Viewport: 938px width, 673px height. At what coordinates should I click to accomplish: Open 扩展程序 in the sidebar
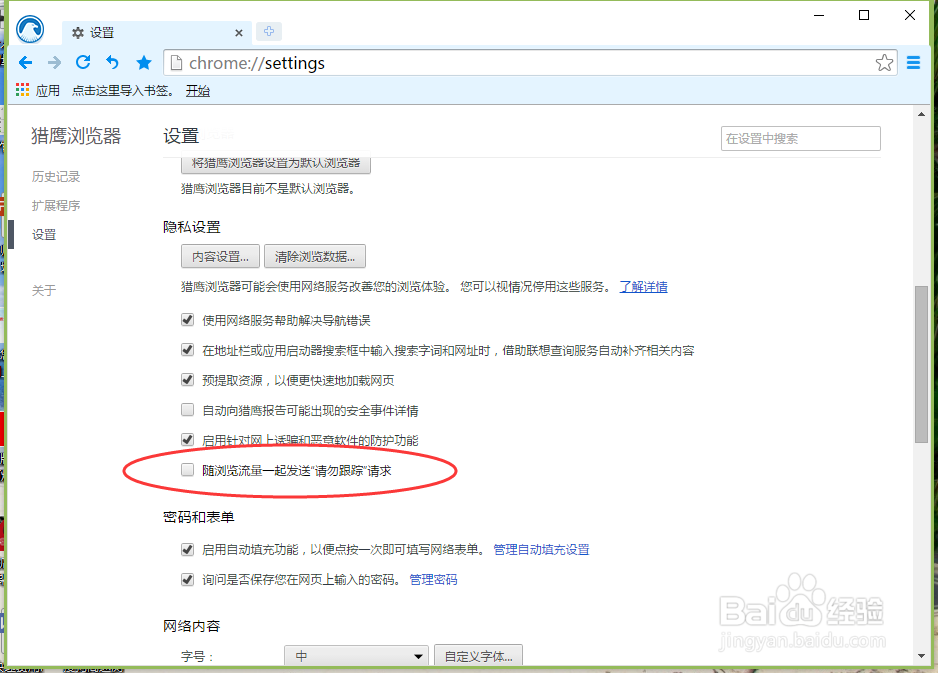coord(56,206)
